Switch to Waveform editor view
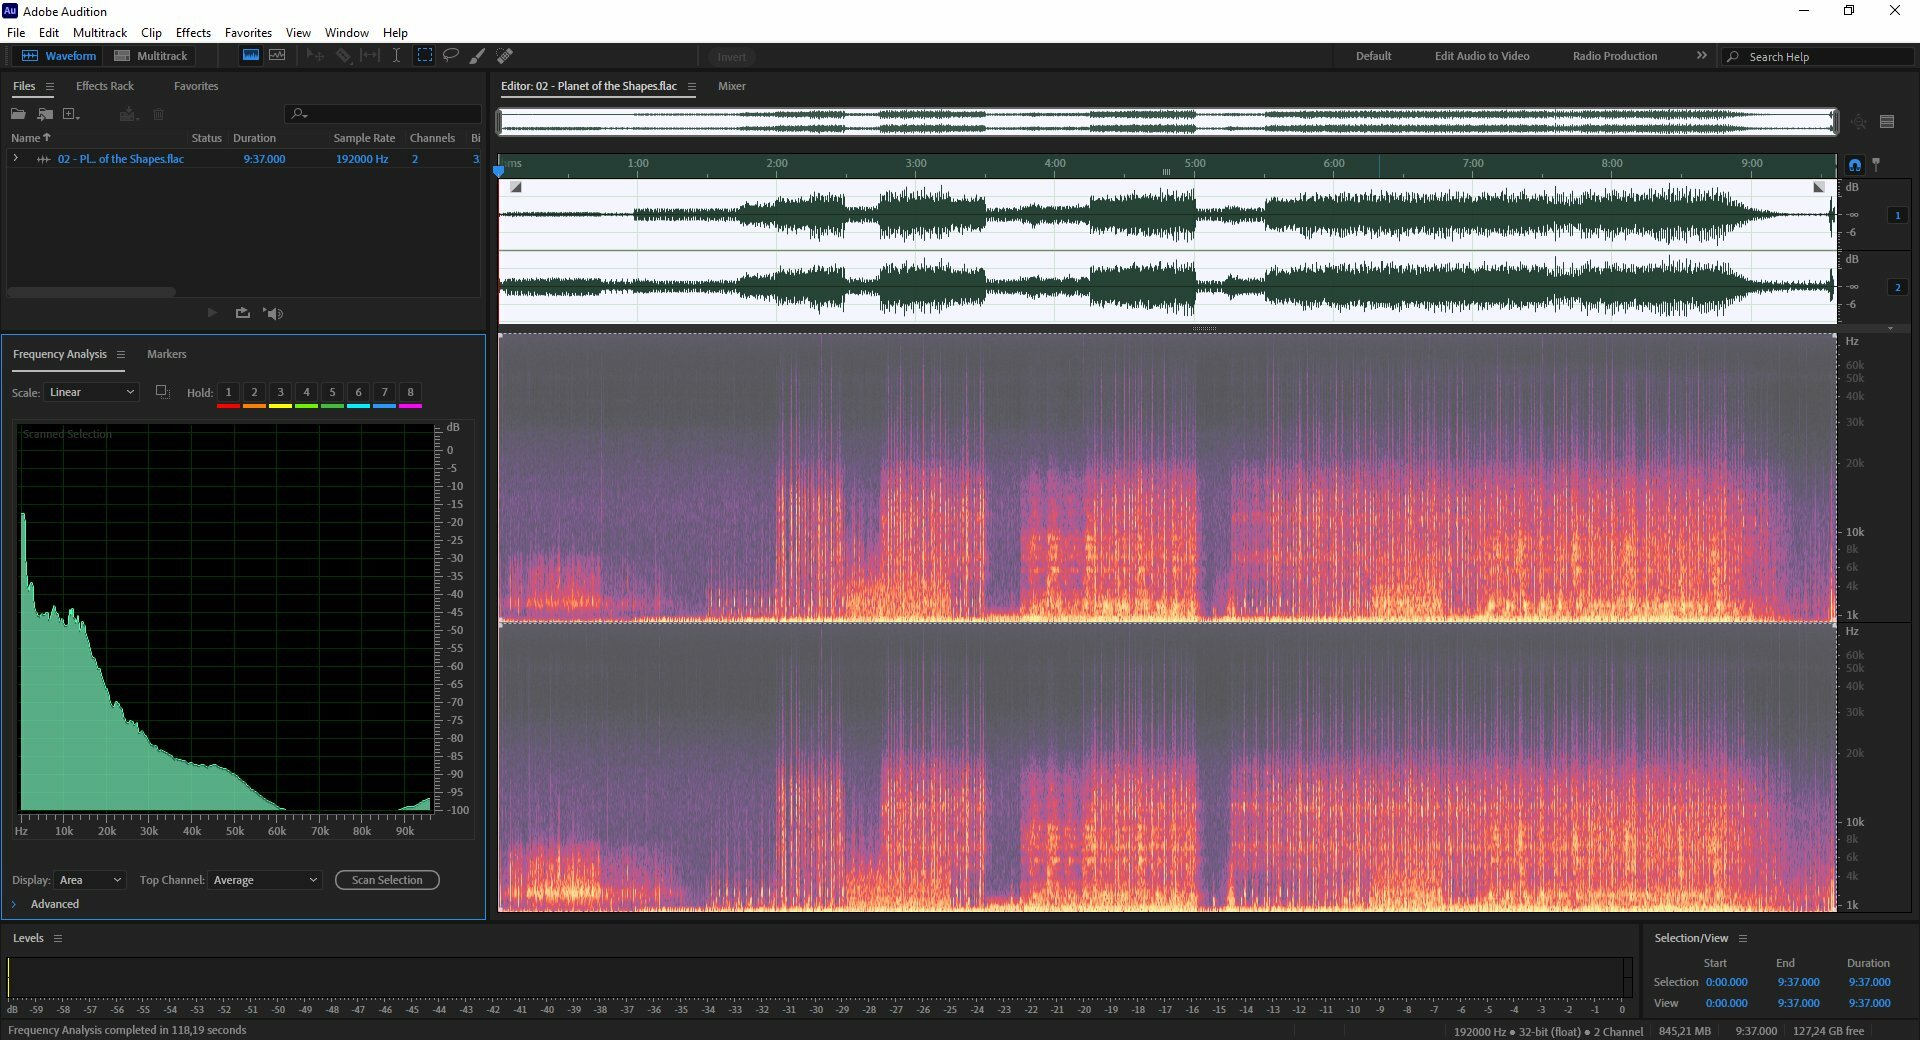Screen dimensions: 1920x1040 [x=59, y=56]
